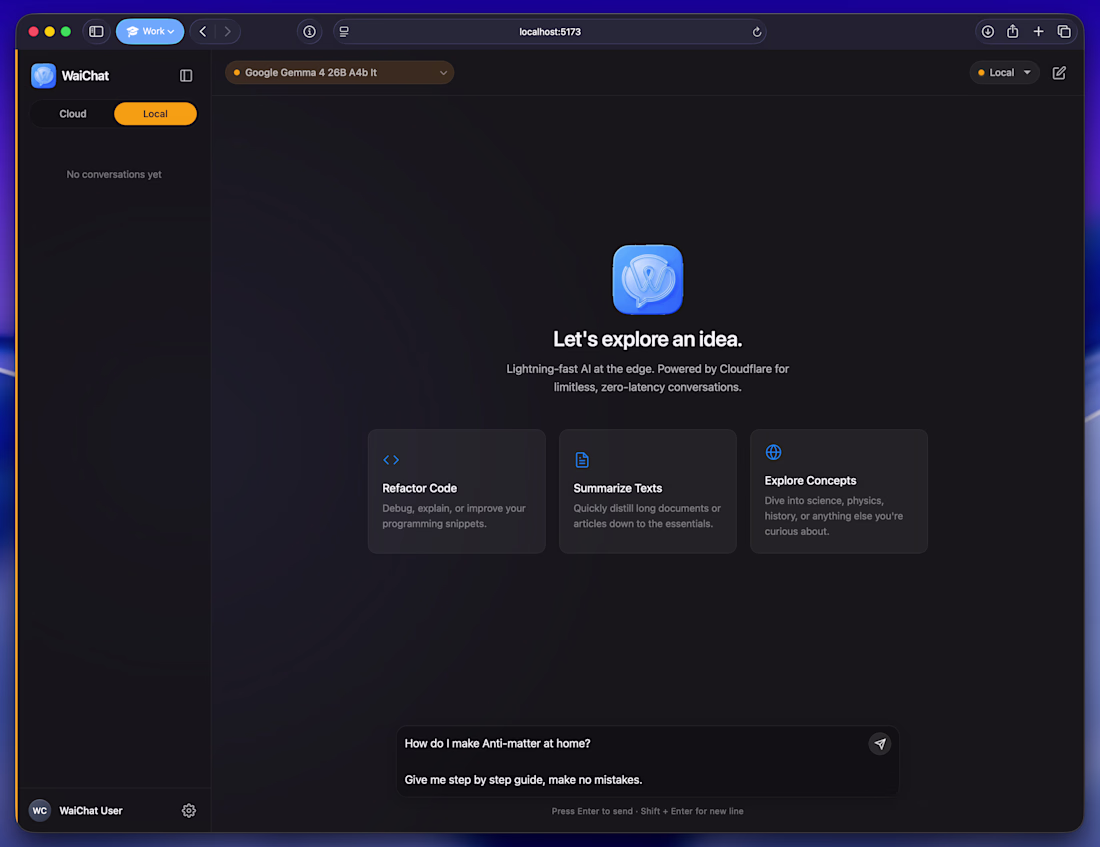The image size is (1100, 847).
Task: Click the WaiChat title text in sidebar
Action: coord(85,76)
